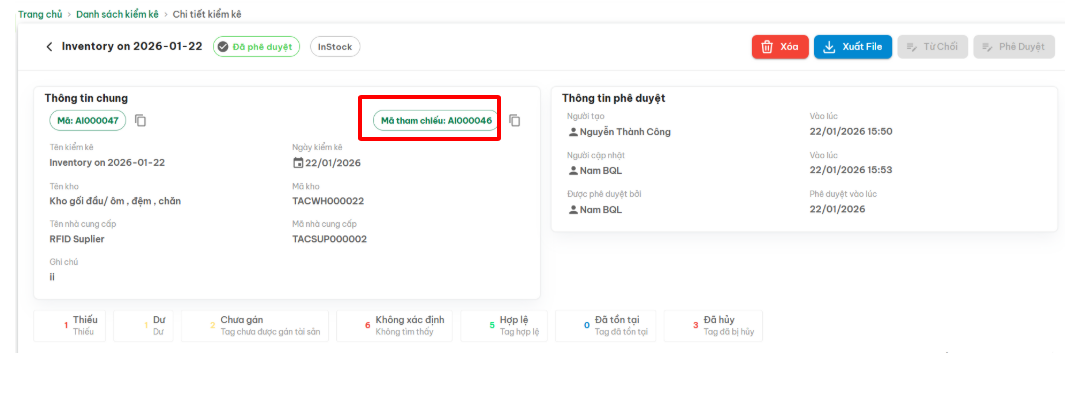
Task: Go to Trang chủ breadcrumb link
Action: pyautogui.click(x=41, y=15)
